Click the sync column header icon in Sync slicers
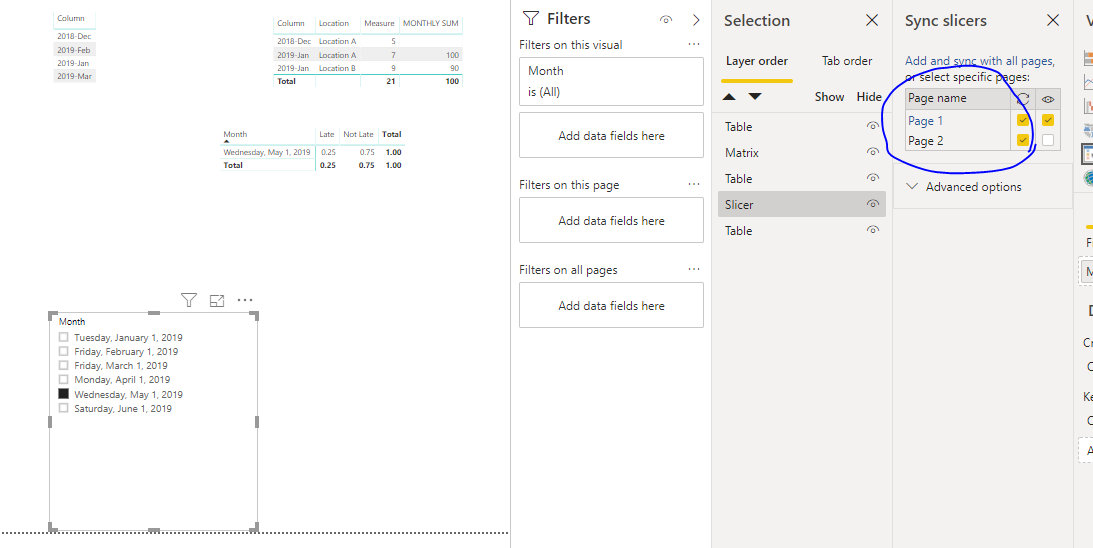1093x548 pixels. 1023,99
